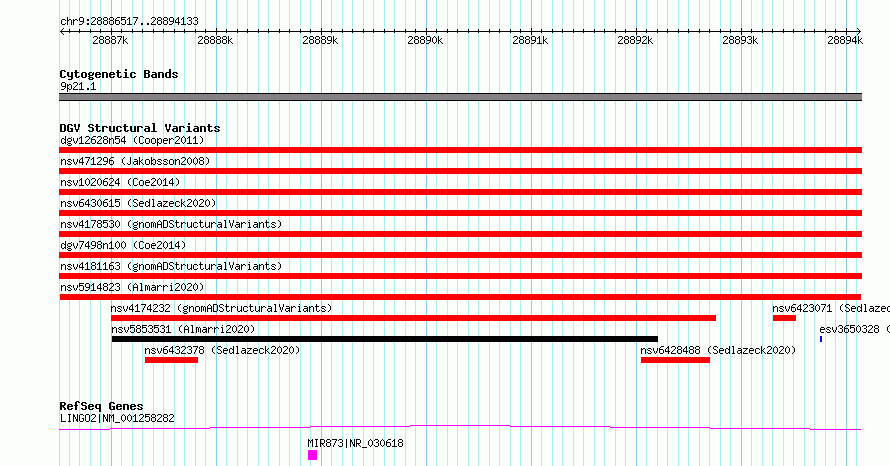Viewport: 890px width, 466px height.
Task: Click the red bar for nsv6430615
Action: 460,213
